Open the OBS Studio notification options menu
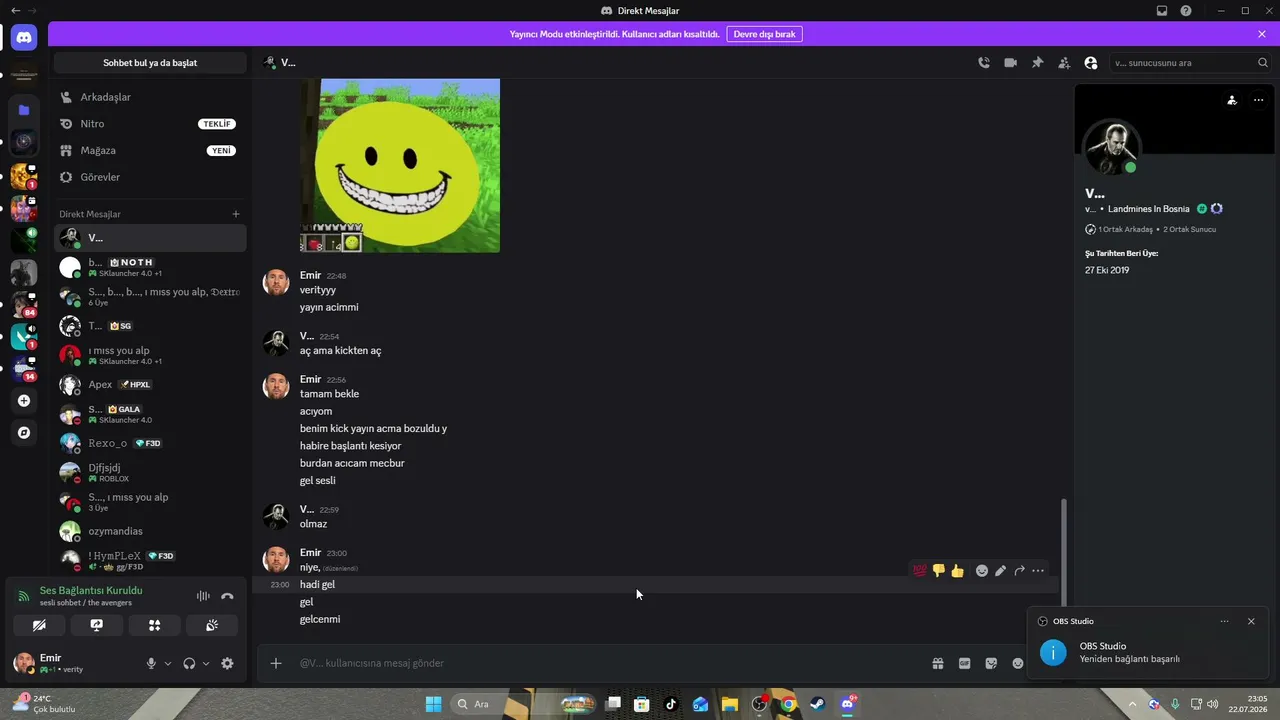This screenshot has height=720, width=1280. coord(1224,621)
